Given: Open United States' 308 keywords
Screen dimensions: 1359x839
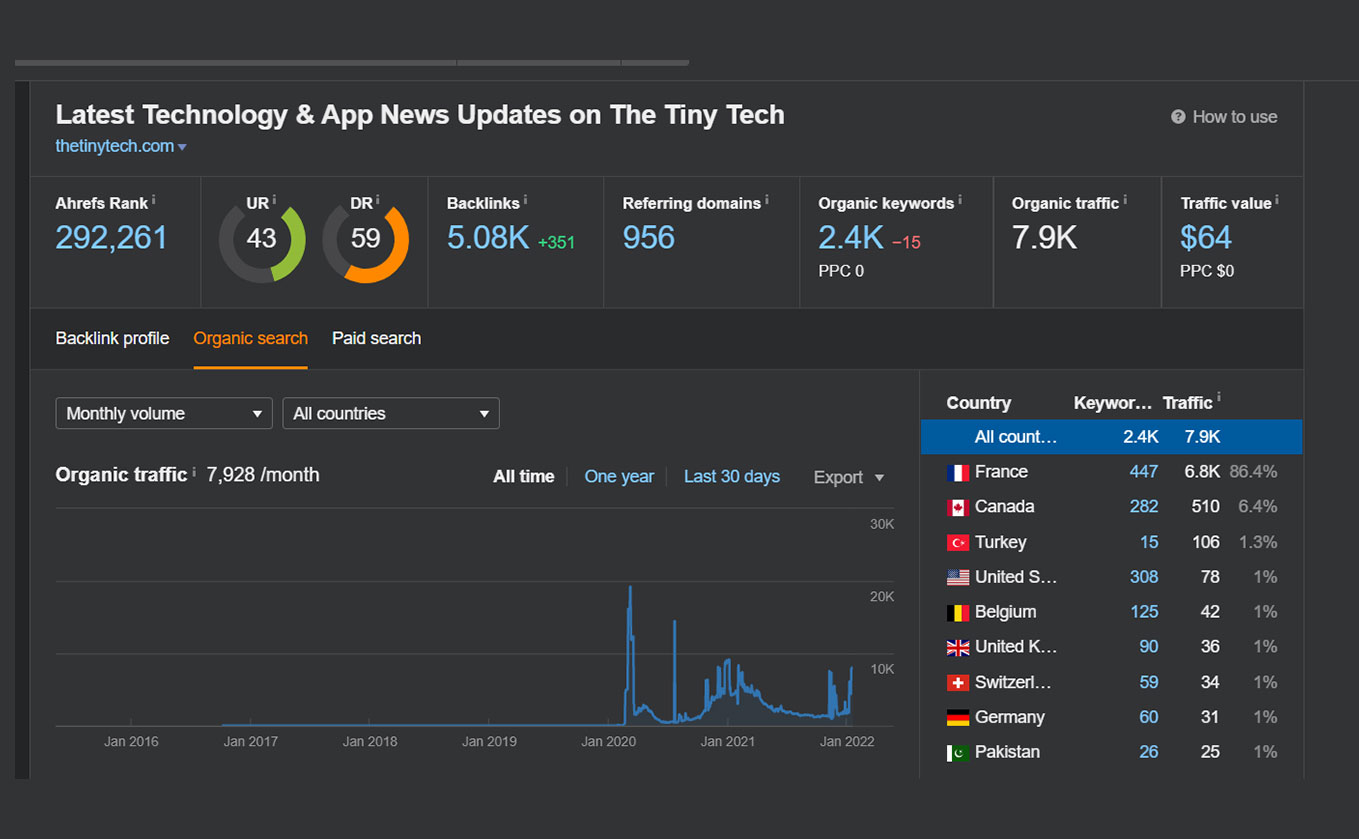Looking at the screenshot, I should [1144, 577].
